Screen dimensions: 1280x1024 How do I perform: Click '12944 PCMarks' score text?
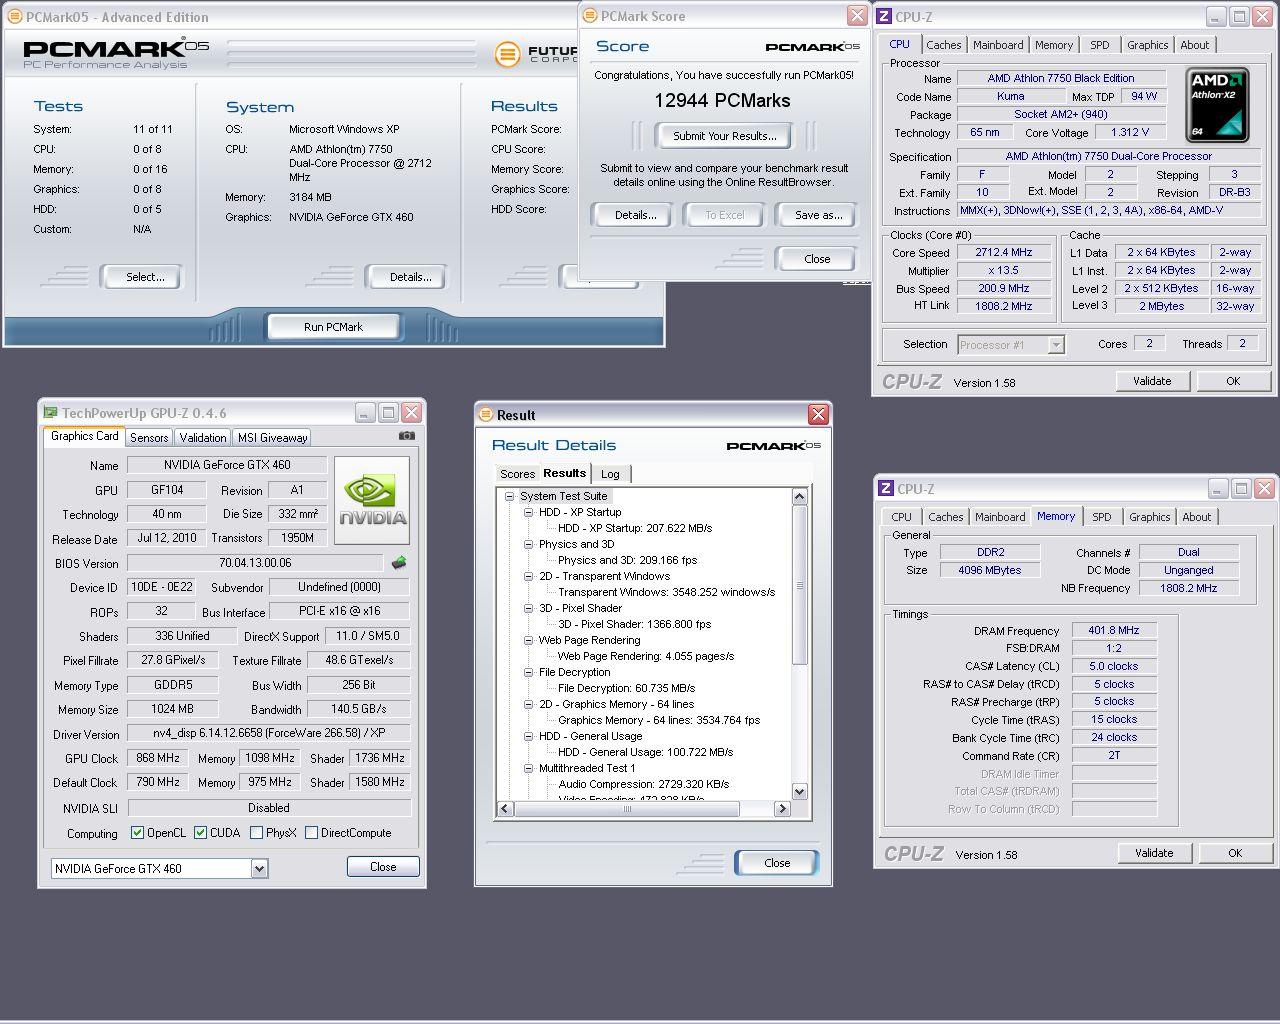722,101
